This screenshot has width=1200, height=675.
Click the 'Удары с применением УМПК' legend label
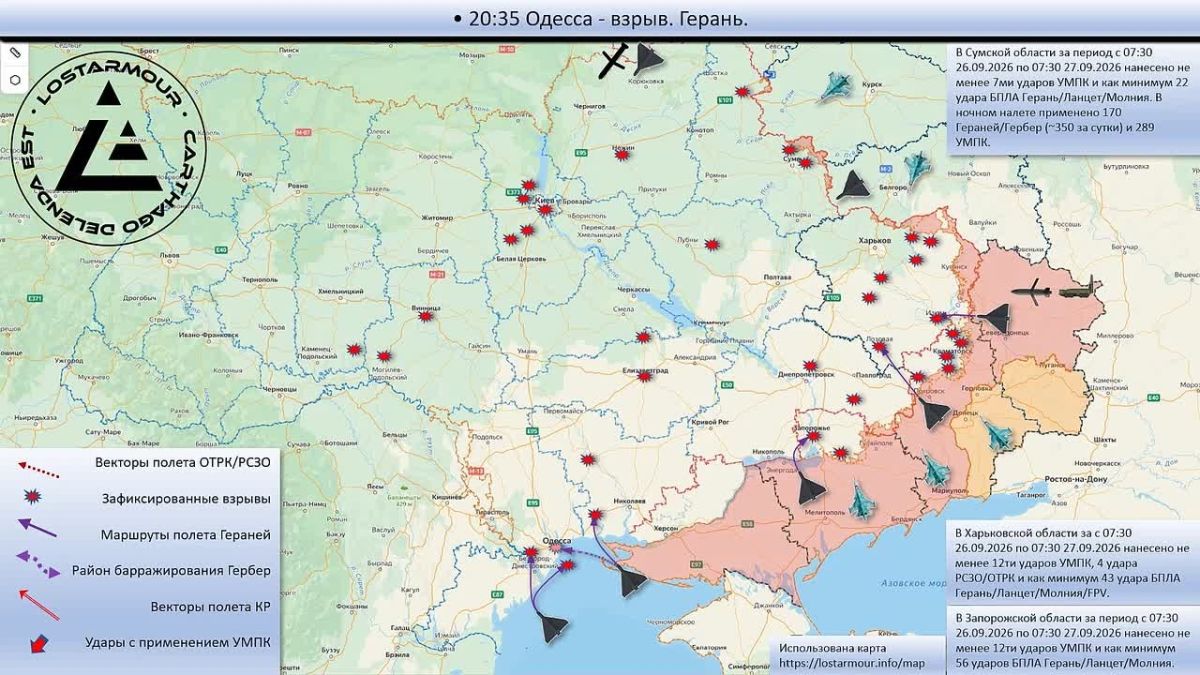(180, 642)
